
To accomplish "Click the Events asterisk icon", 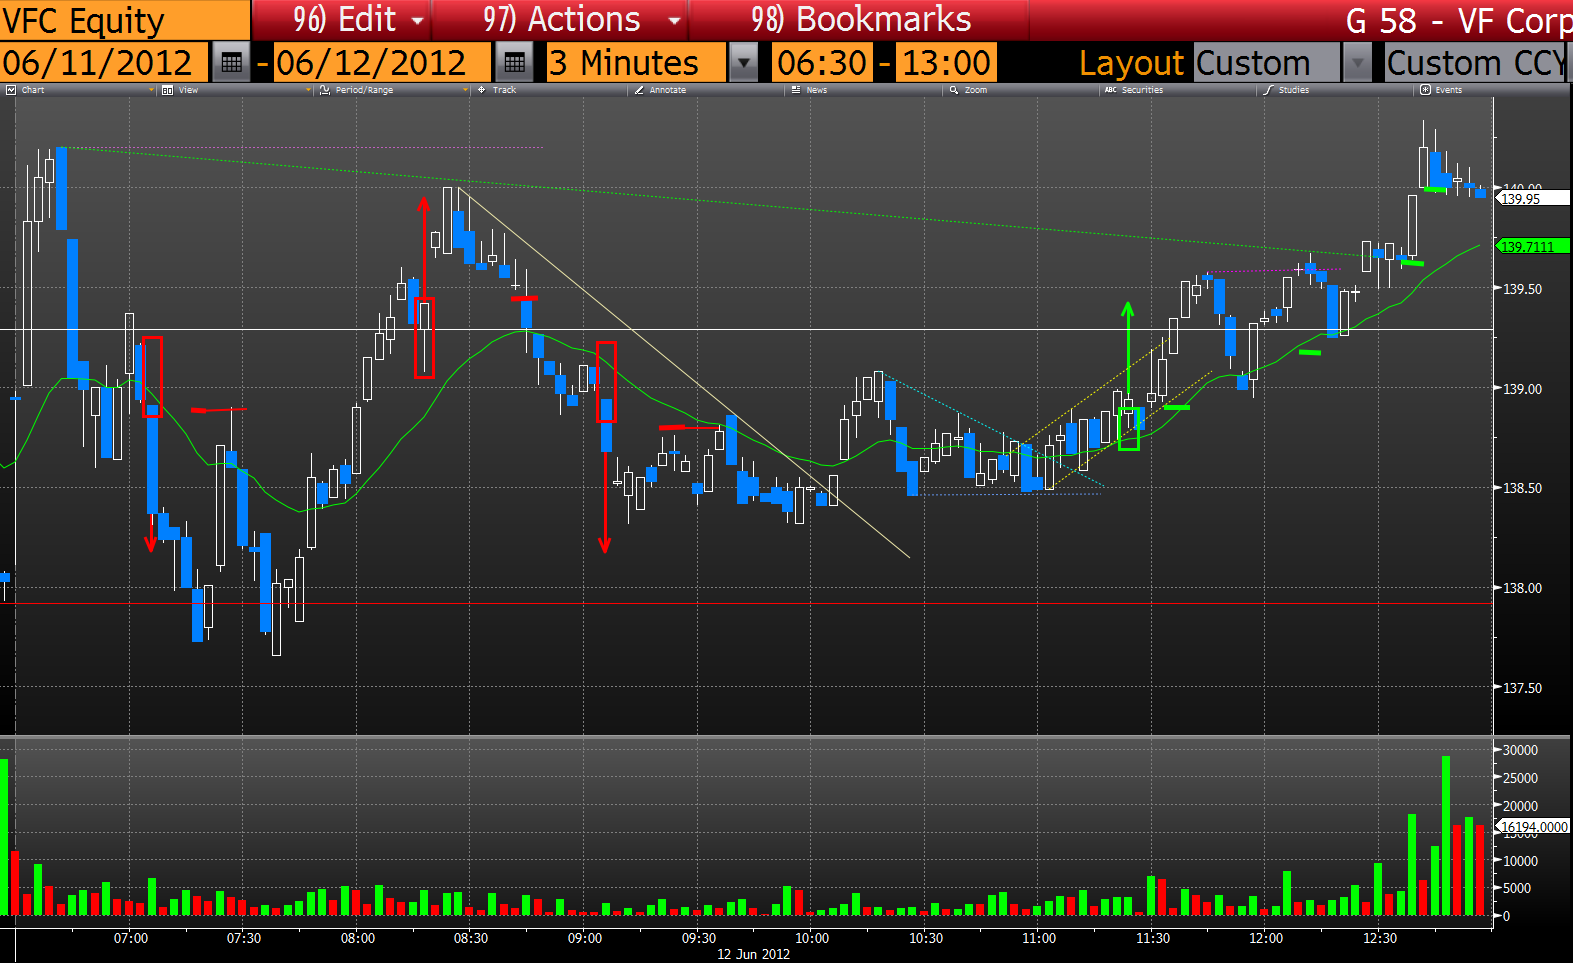I will (1425, 90).
